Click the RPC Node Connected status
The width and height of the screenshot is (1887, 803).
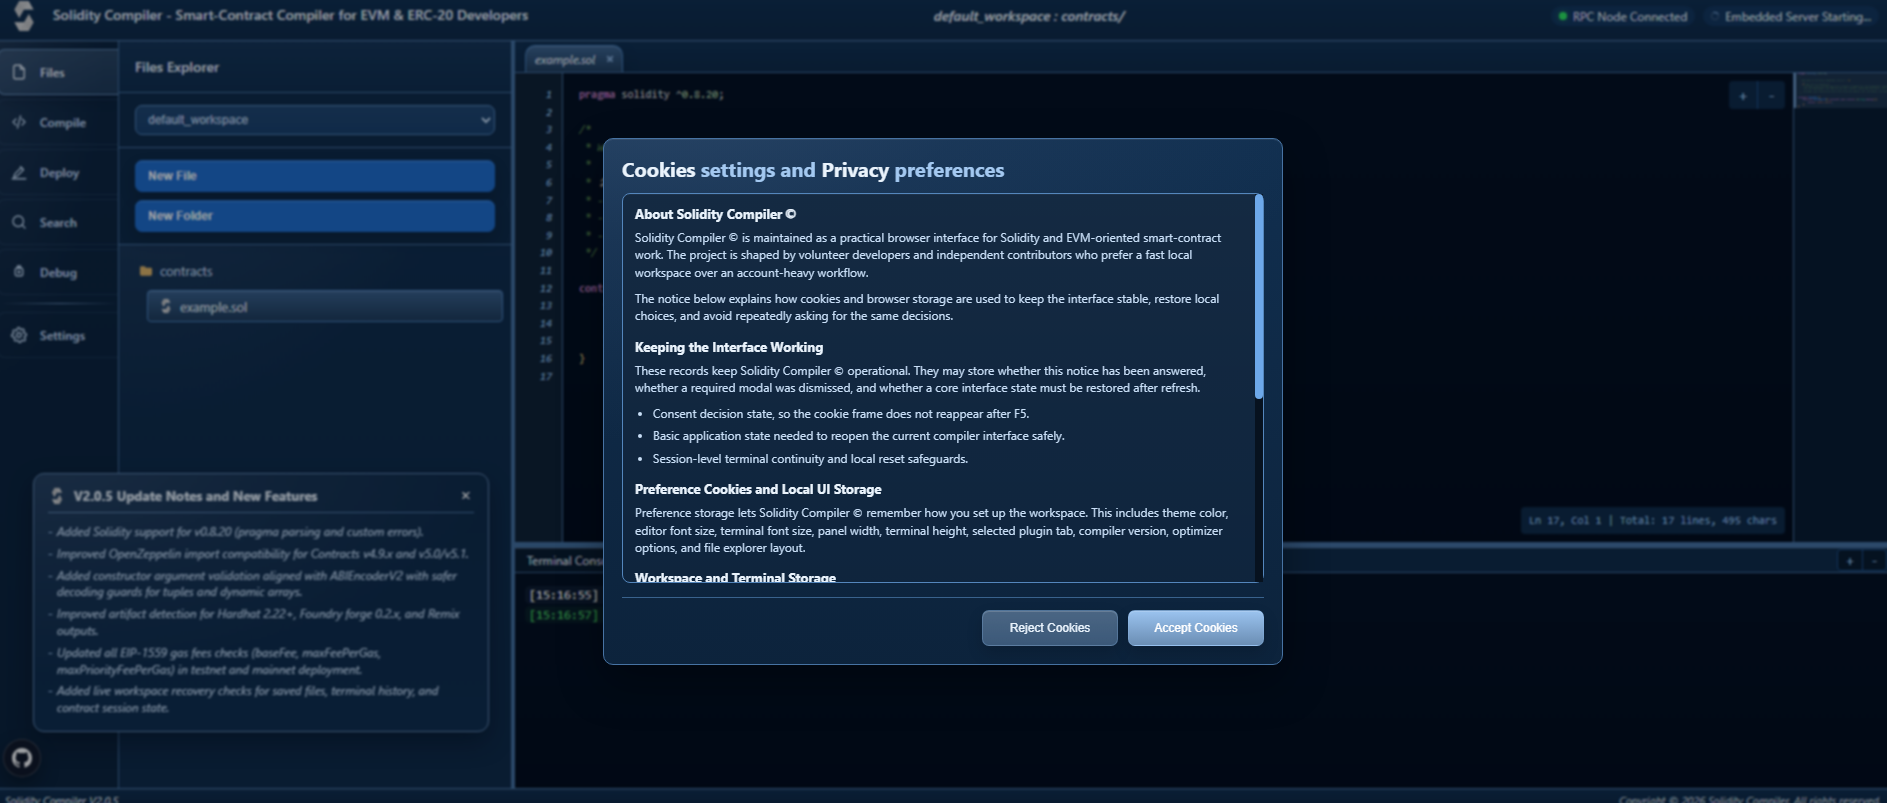point(1622,17)
